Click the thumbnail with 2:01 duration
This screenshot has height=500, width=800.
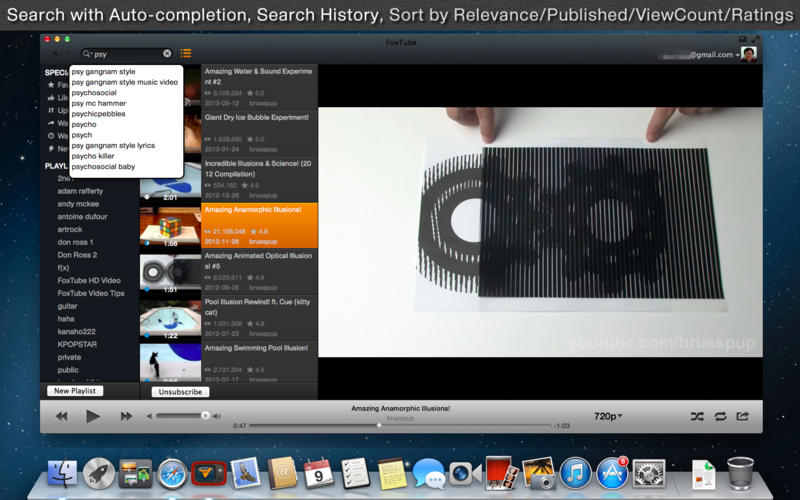click(170, 183)
